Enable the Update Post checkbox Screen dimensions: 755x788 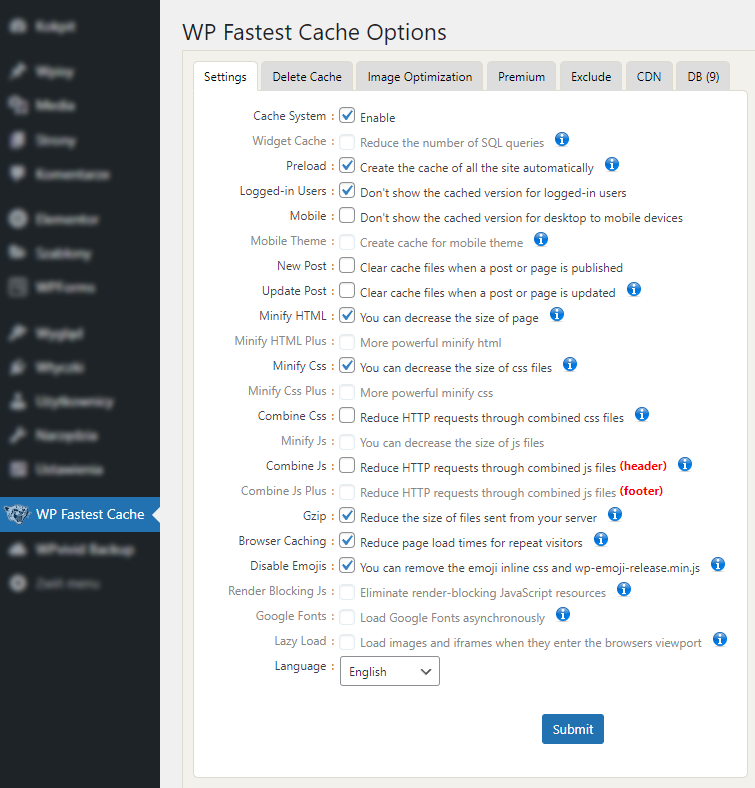(x=347, y=290)
